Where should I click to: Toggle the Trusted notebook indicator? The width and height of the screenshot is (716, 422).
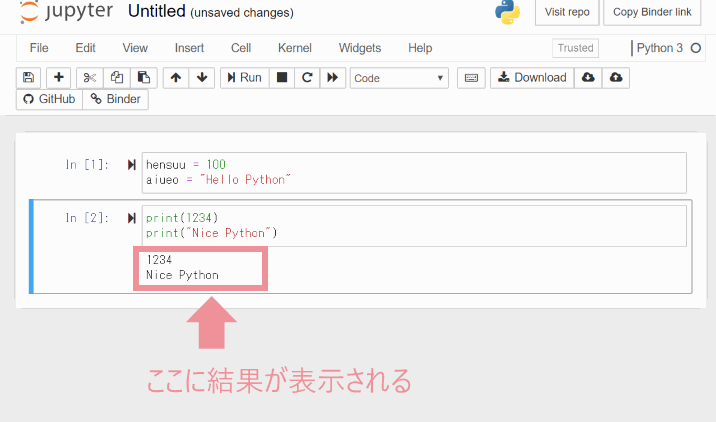tap(575, 48)
